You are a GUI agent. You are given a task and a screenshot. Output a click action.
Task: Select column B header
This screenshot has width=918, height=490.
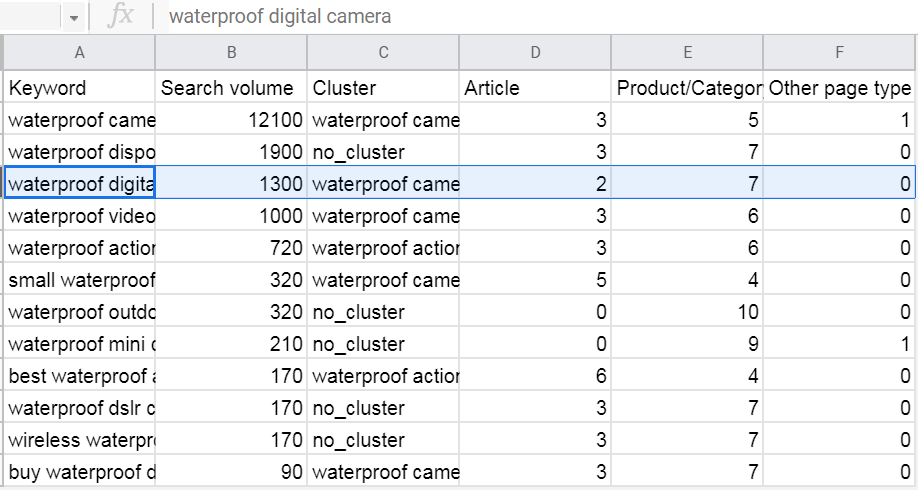point(231,53)
